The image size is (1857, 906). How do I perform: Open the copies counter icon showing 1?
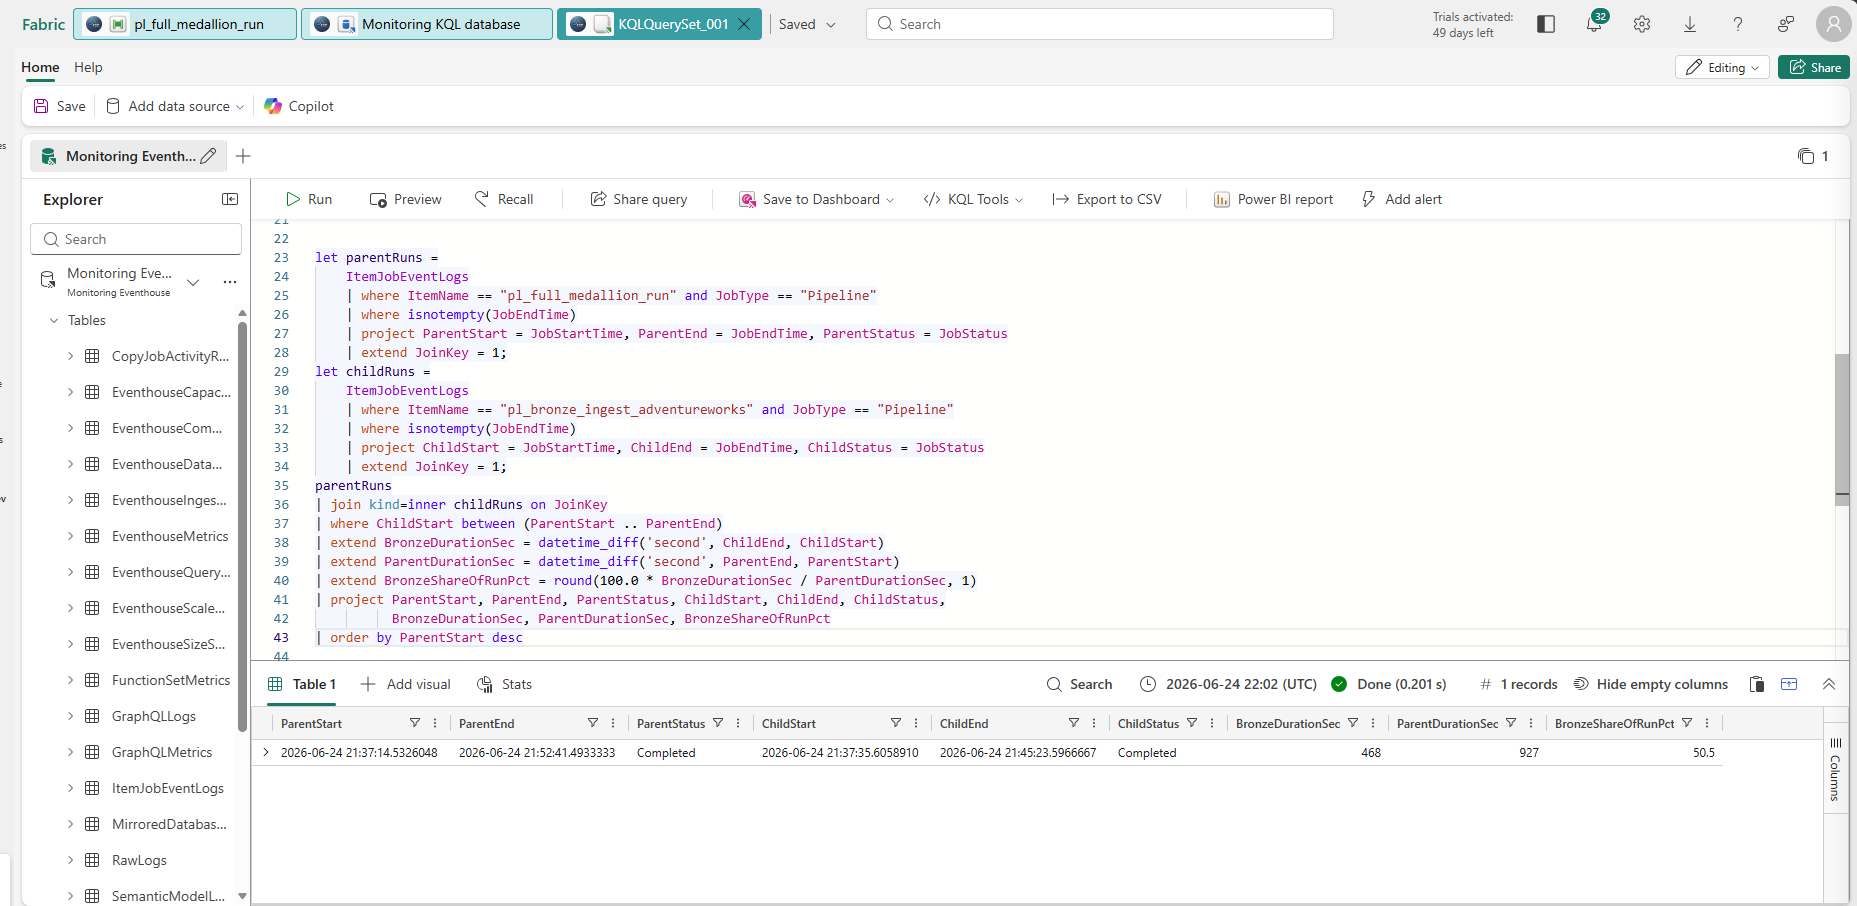tap(1813, 156)
